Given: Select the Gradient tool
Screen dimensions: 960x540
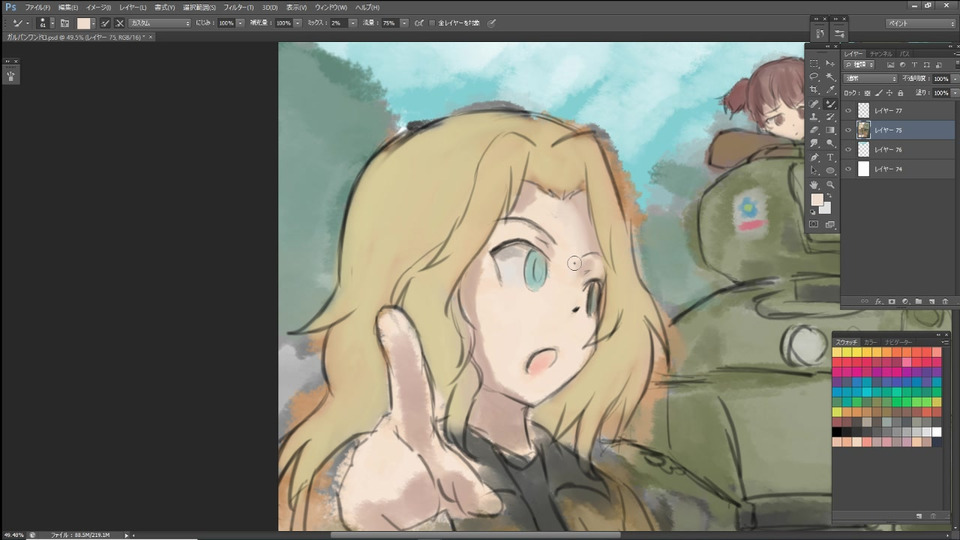Looking at the screenshot, I should tap(830, 130).
